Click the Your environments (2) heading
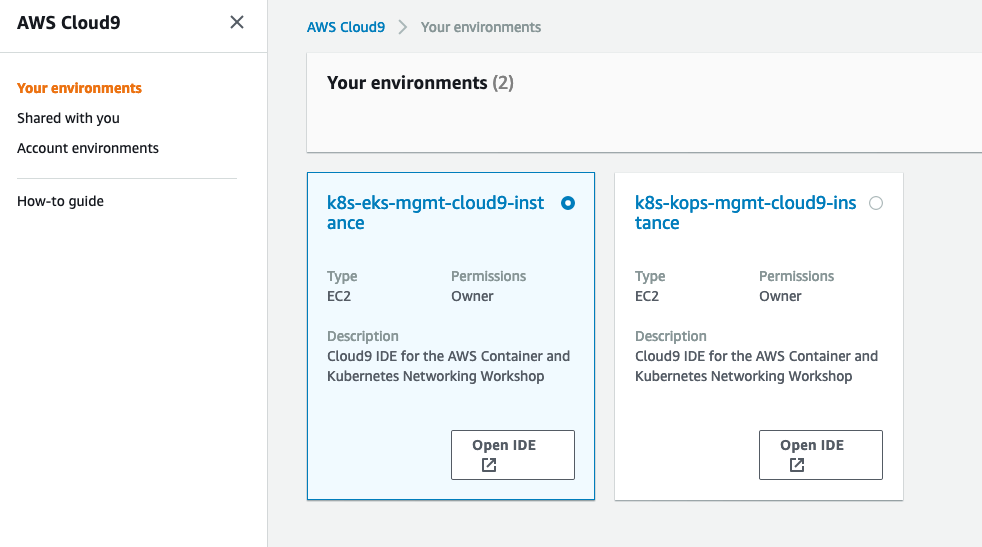The width and height of the screenshot is (982, 547). 420,83
